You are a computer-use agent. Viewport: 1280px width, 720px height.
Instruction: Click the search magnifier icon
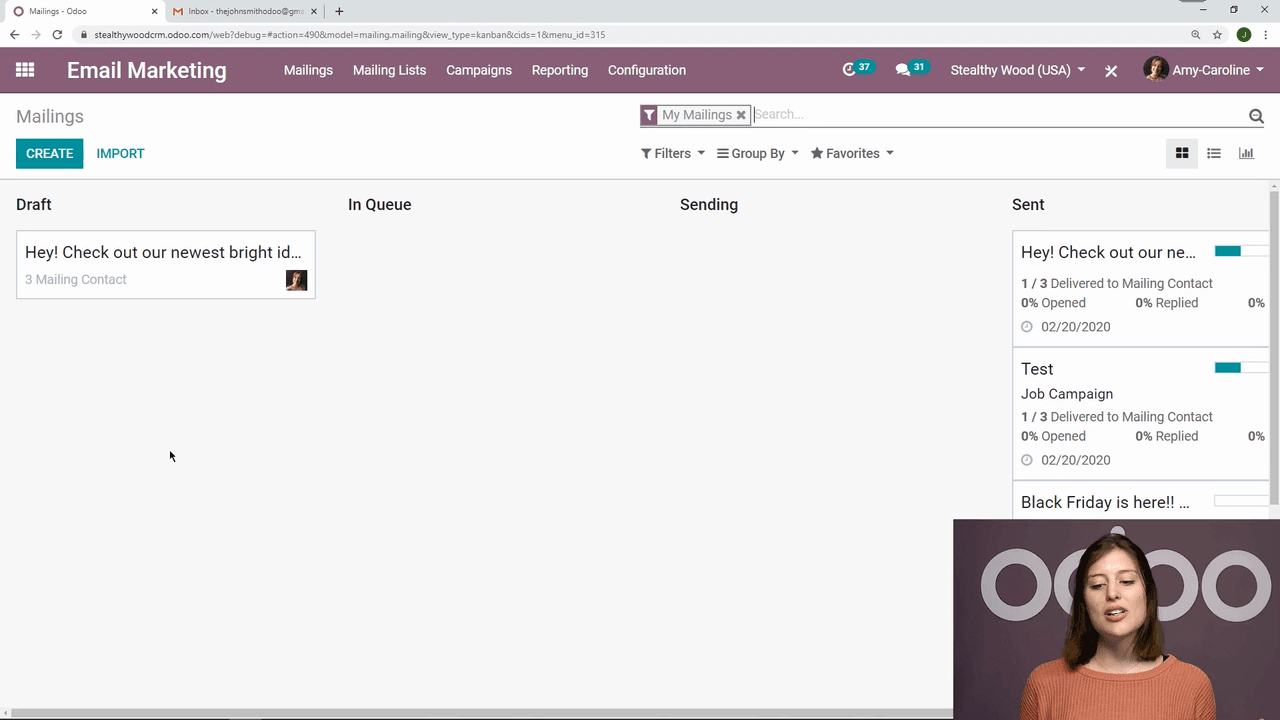pyautogui.click(x=1256, y=116)
